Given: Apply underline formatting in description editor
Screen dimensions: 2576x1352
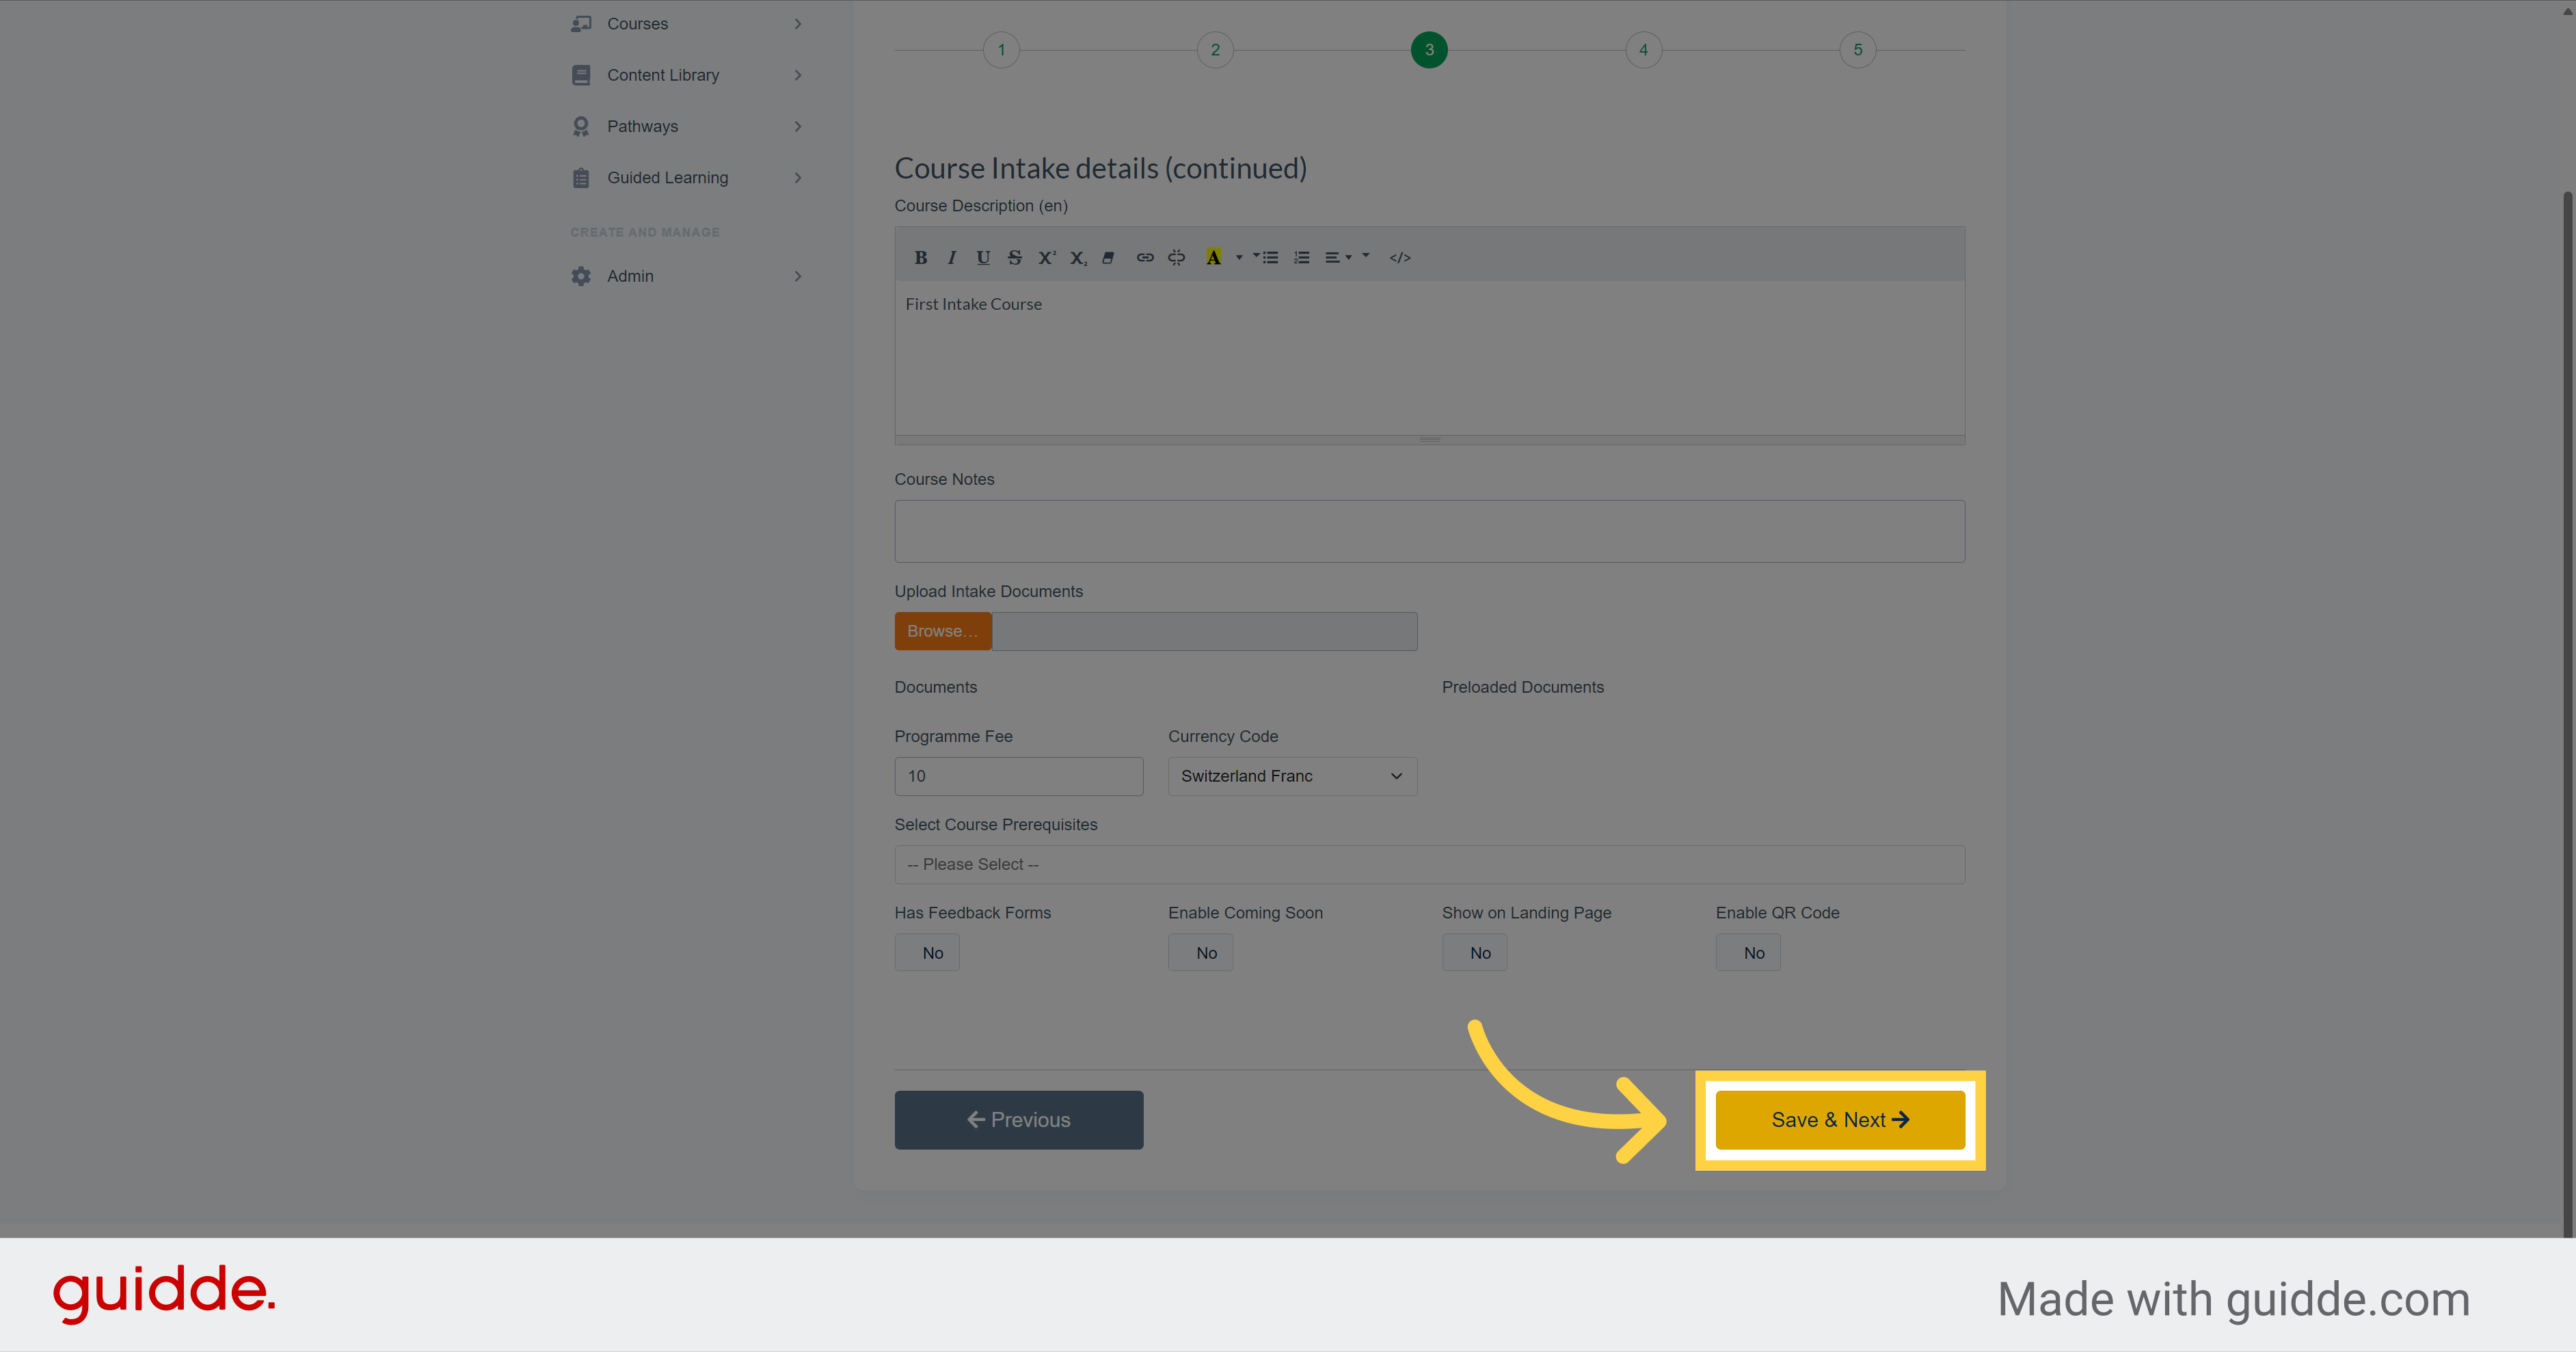Looking at the screenshot, I should tap(983, 258).
